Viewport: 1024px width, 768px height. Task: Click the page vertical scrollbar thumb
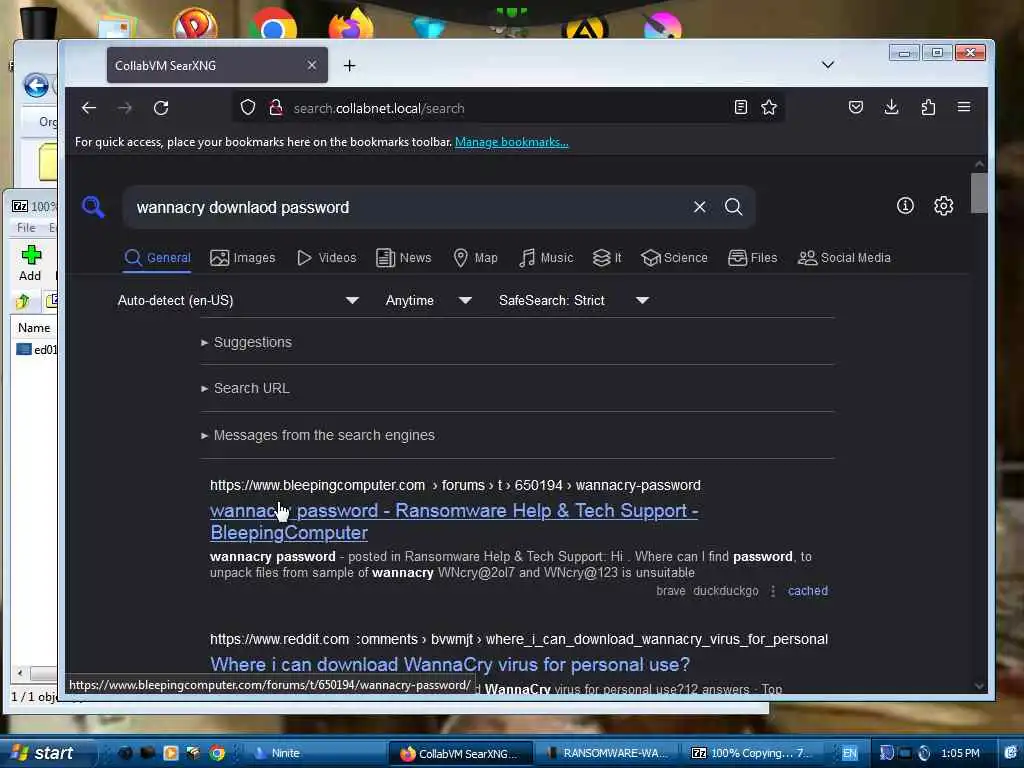coord(978,193)
